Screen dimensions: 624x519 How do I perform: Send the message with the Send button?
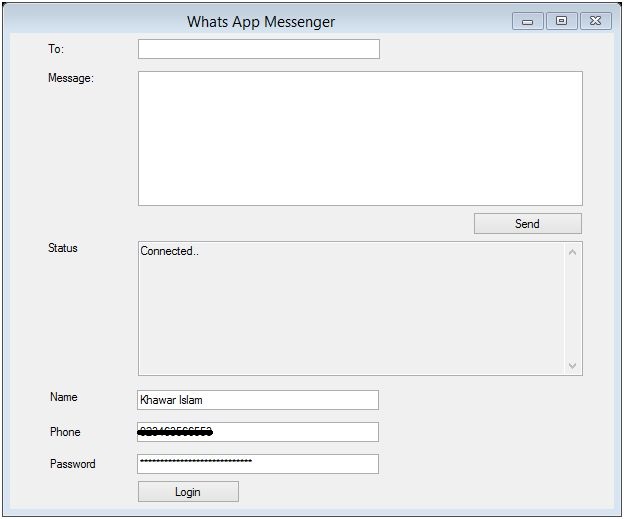(x=528, y=224)
